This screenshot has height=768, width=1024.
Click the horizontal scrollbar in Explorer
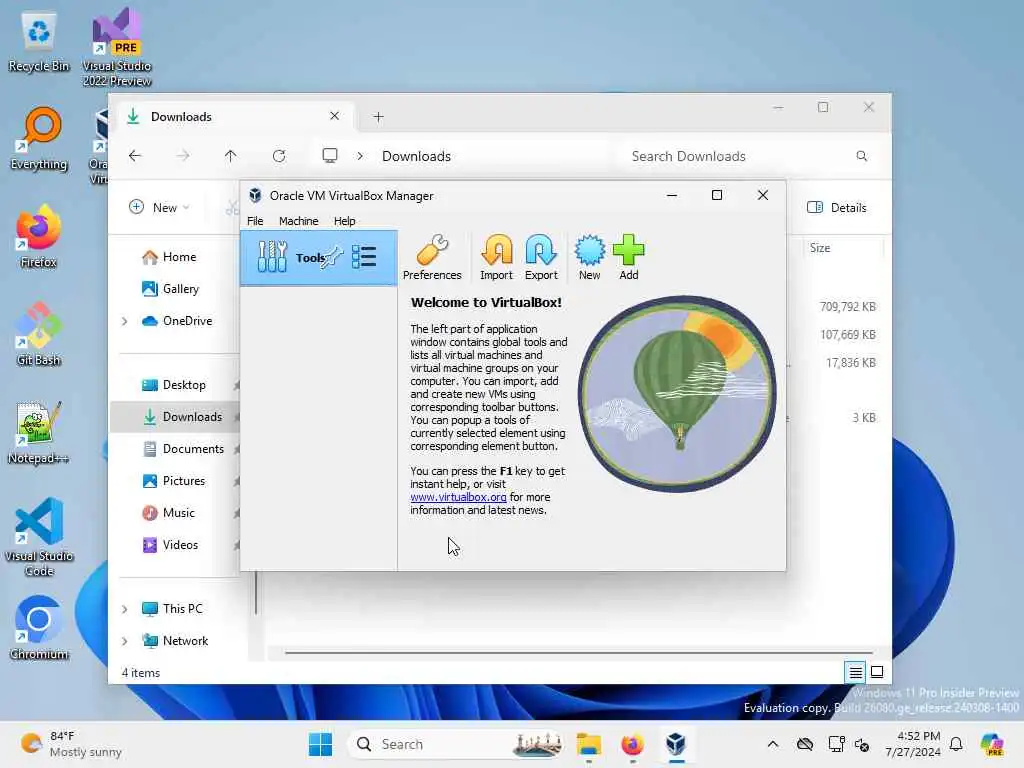(x=579, y=652)
